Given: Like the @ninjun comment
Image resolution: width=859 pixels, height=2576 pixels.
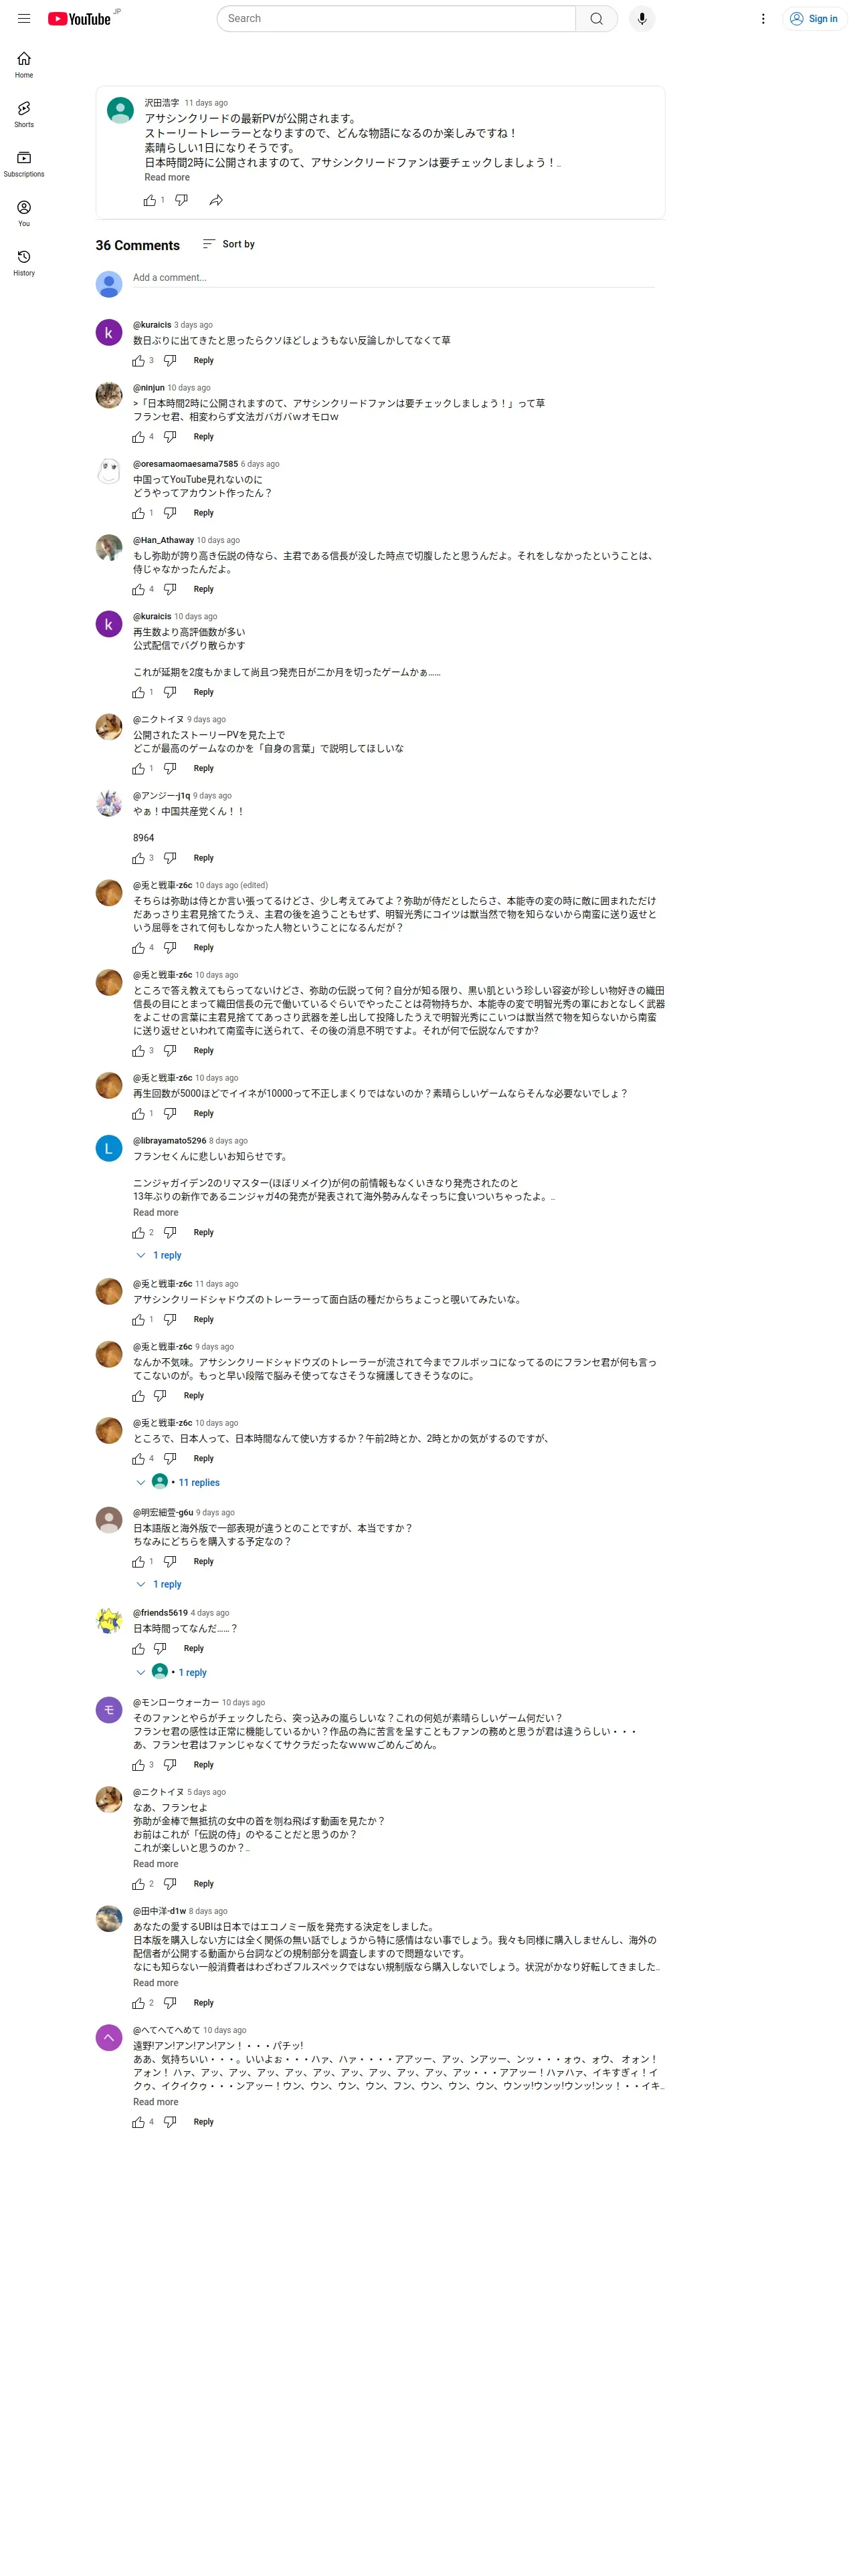Looking at the screenshot, I should click(x=138, y=437).
